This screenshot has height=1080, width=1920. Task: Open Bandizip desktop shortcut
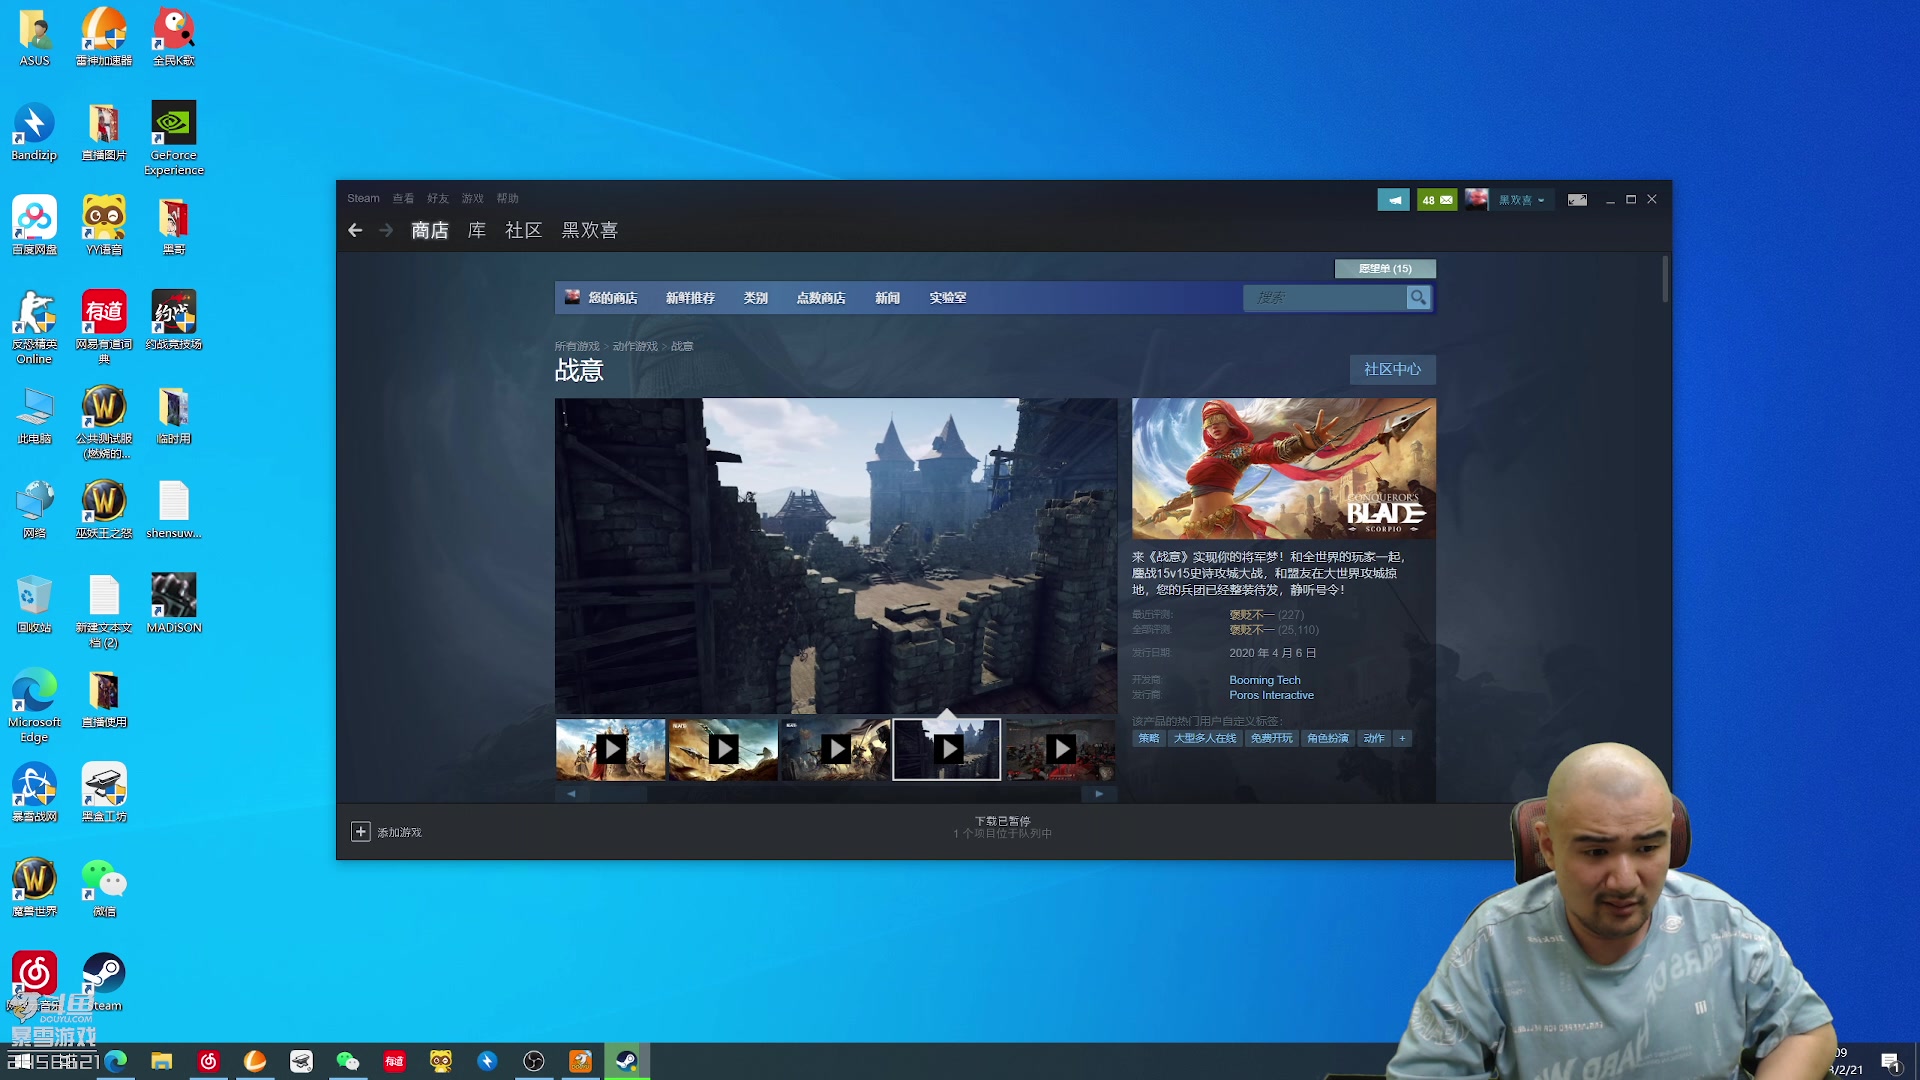pos(34,132)
